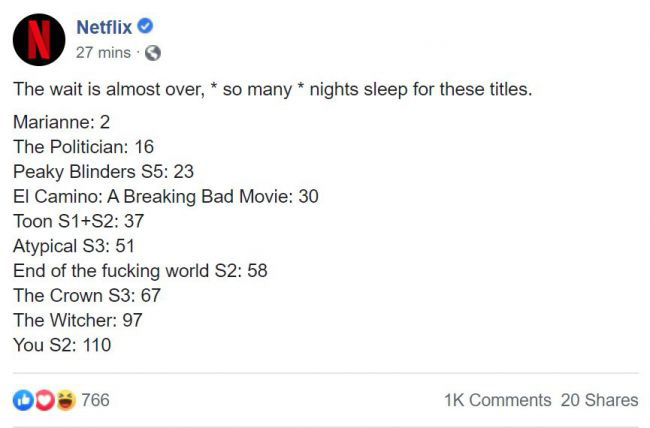Click the post intro sentence text

click(x=272, y=90)
